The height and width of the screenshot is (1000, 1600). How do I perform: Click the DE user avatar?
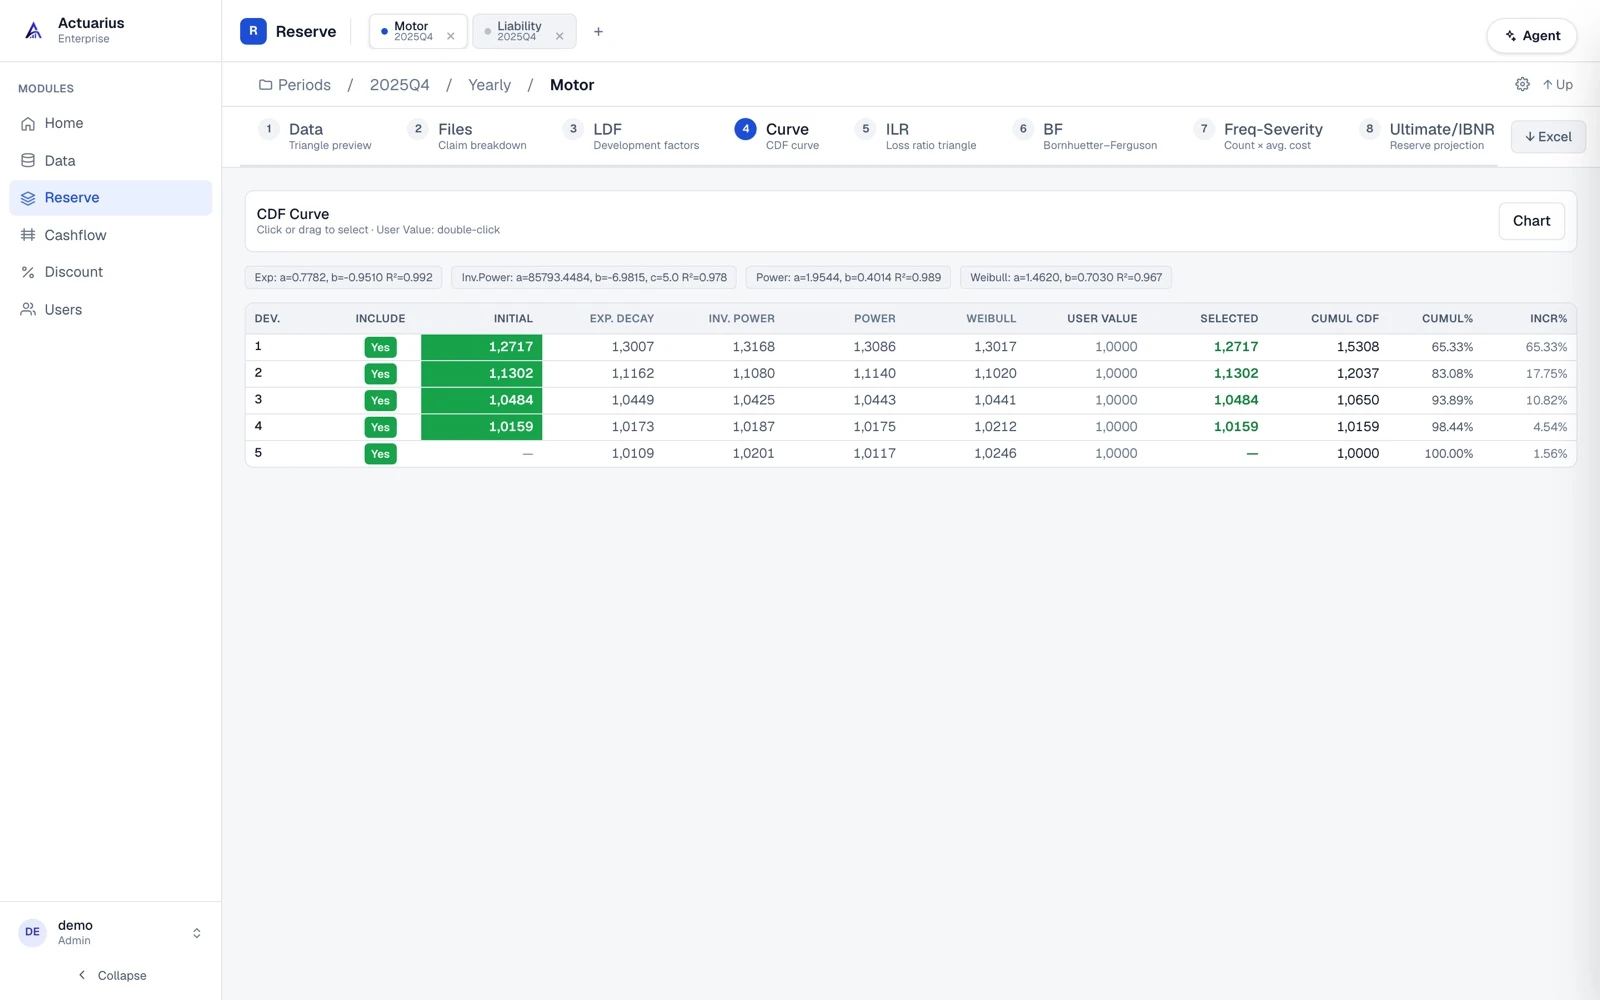coord(32,932)
